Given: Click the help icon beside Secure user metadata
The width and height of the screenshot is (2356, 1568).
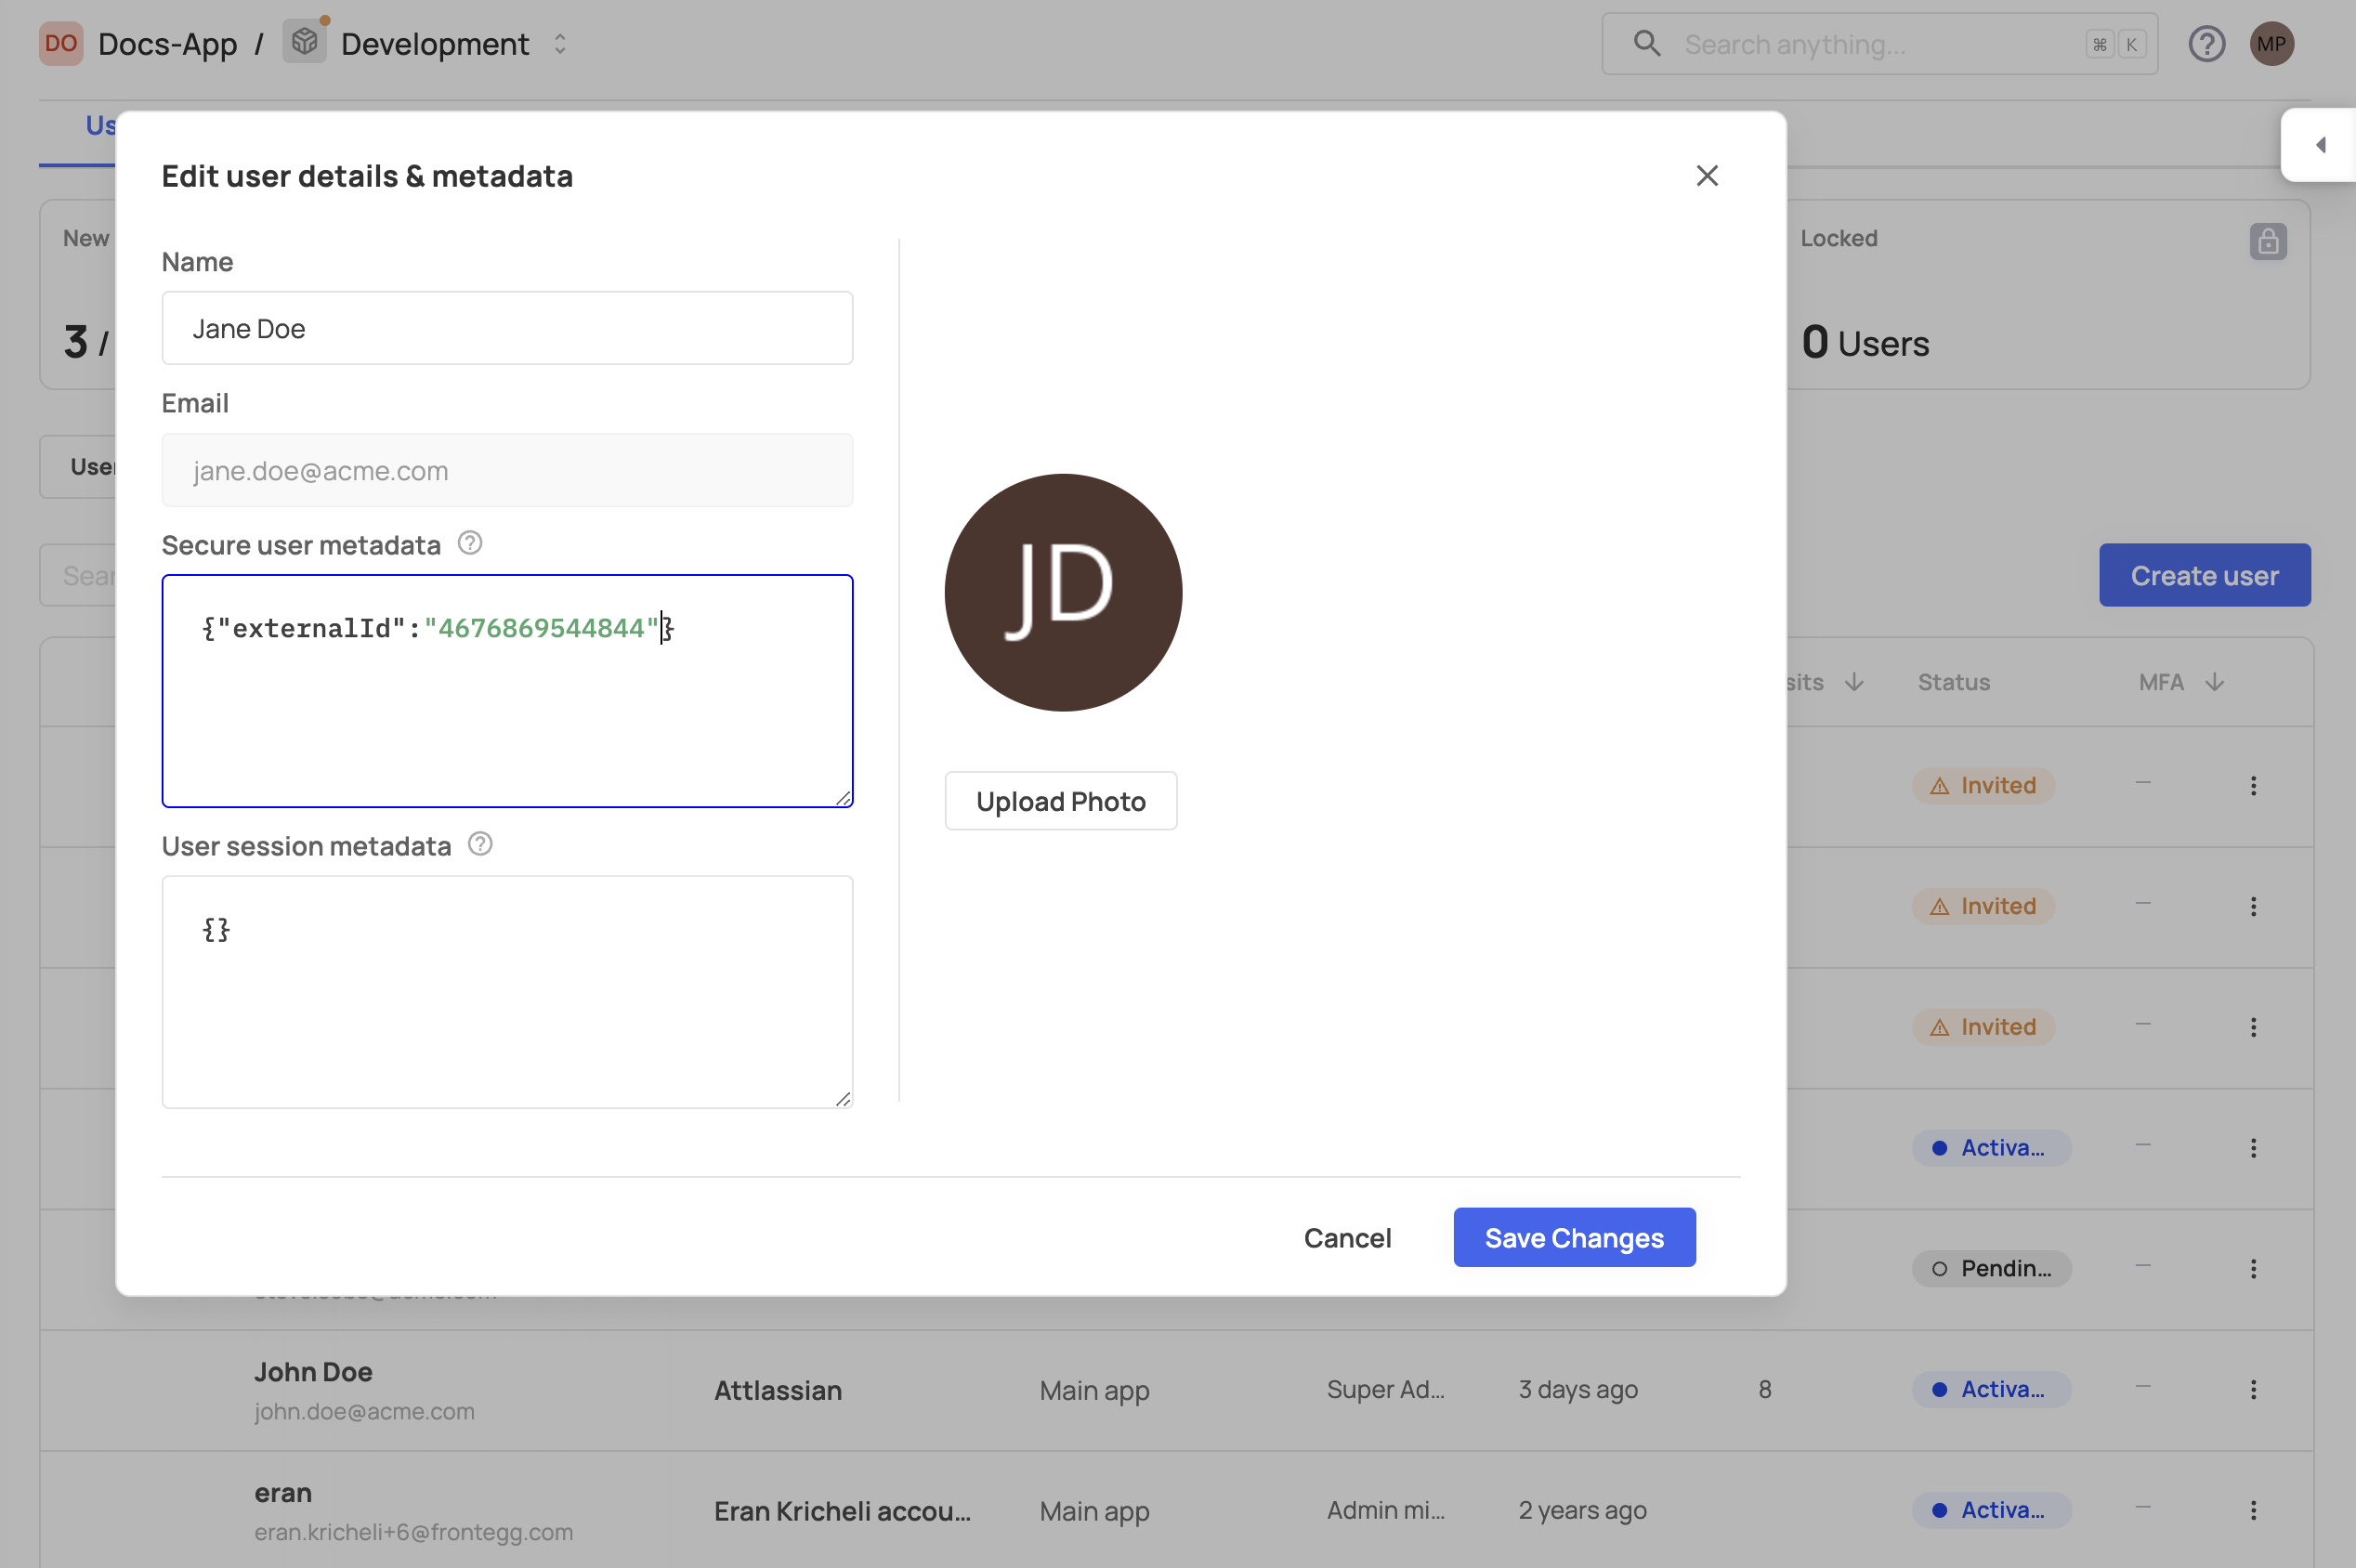Looking at the screenshot, I should pos(470,543).
